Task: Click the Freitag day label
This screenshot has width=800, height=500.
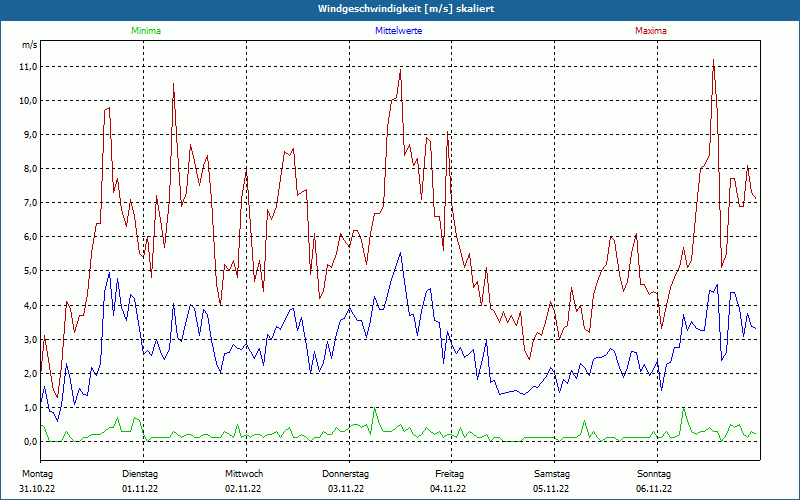Action: click(449, 474)
